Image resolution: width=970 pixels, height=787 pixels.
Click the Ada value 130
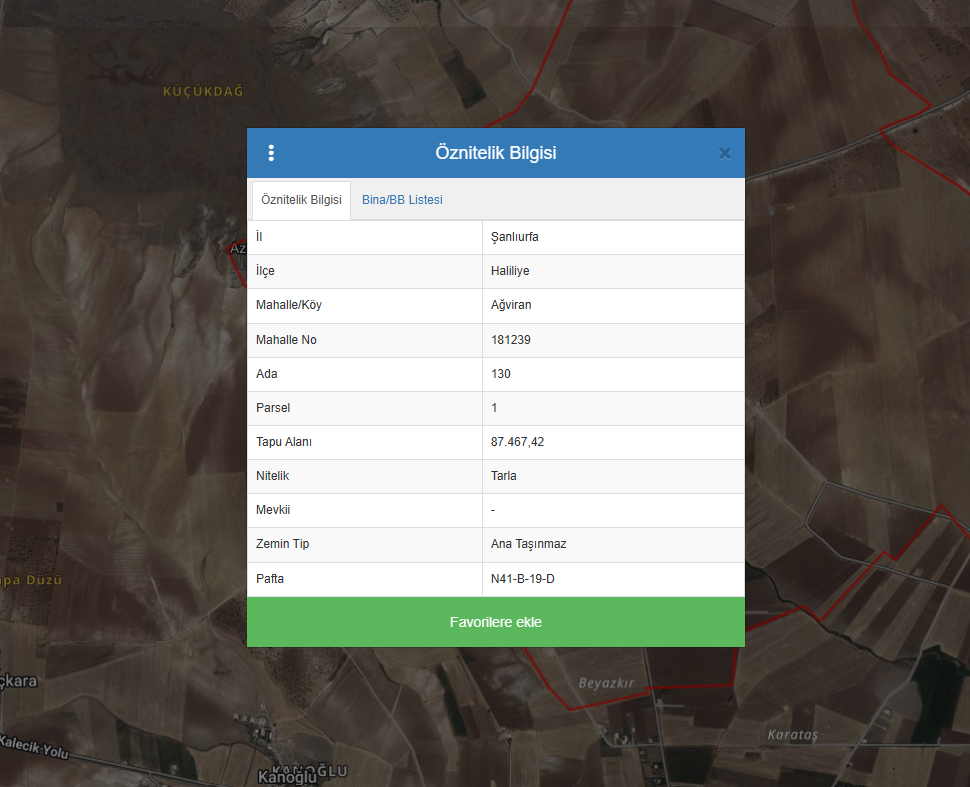501,374
